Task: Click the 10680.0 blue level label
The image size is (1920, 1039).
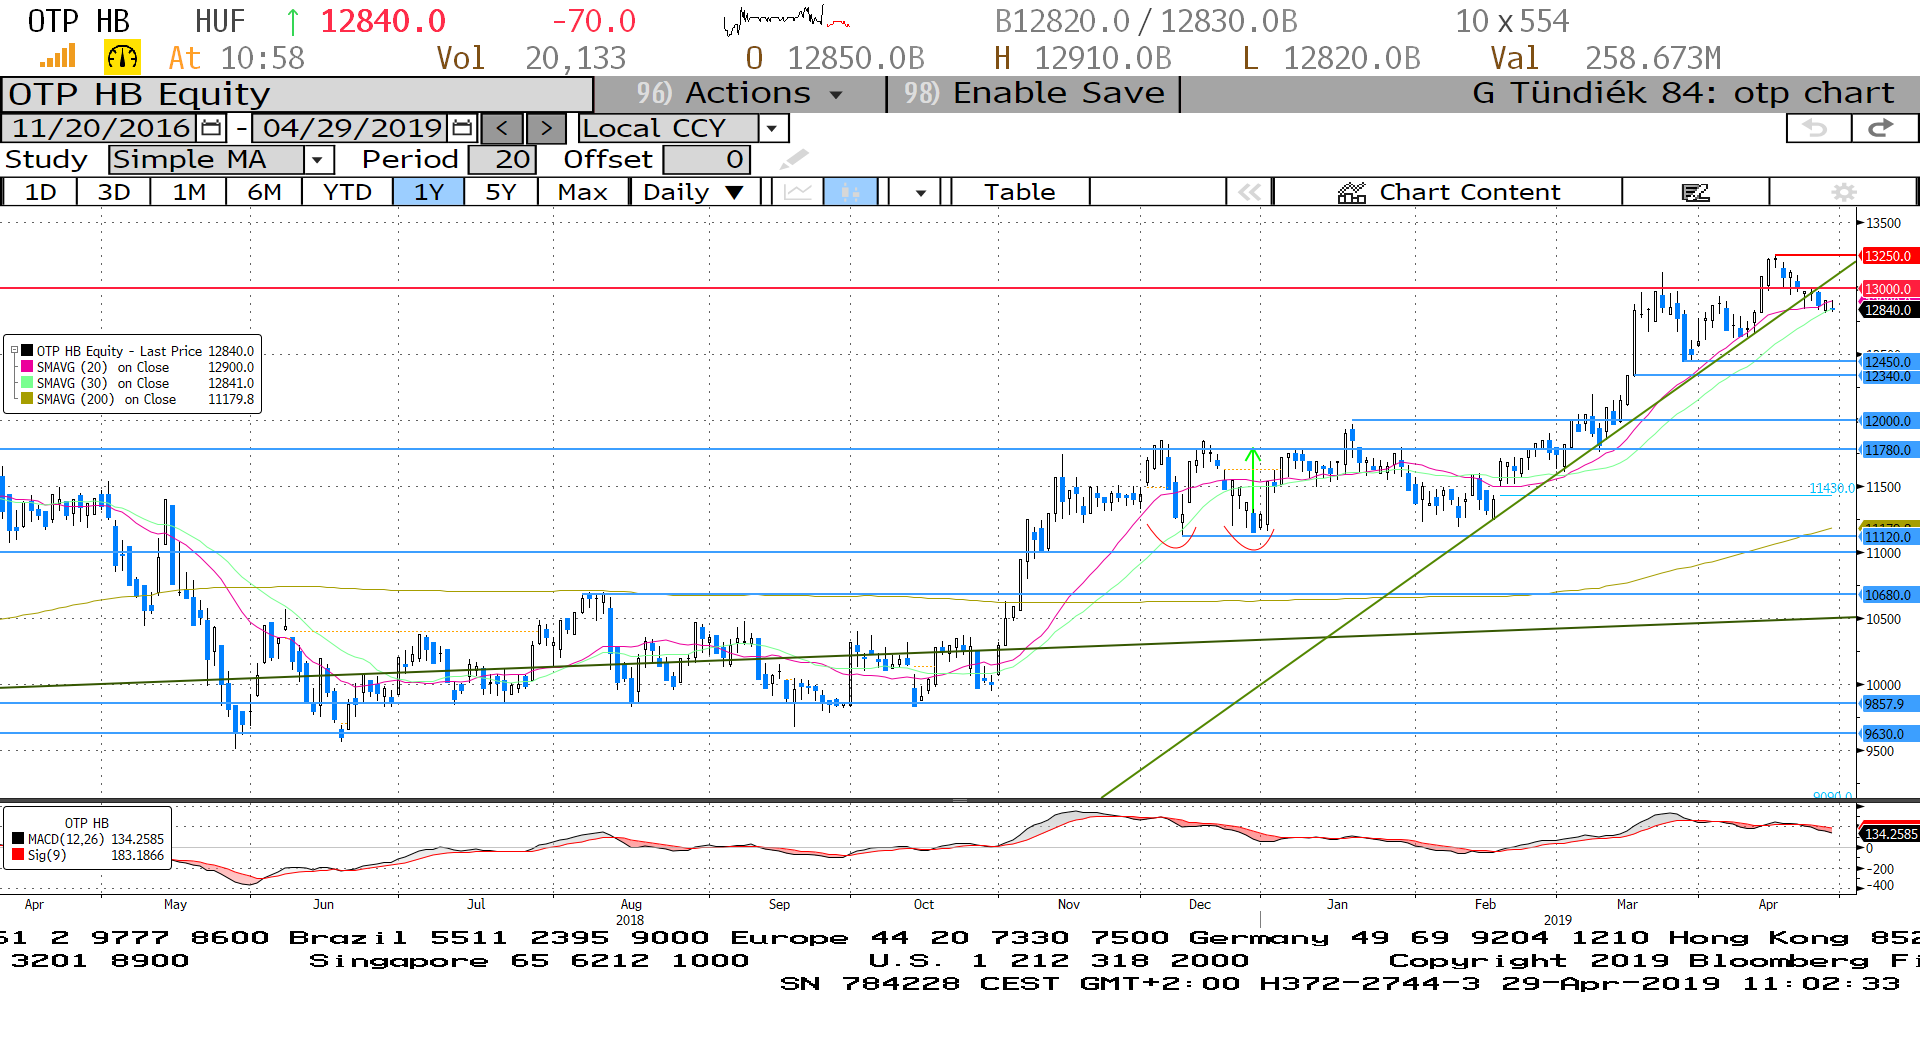Action: 1888,595
